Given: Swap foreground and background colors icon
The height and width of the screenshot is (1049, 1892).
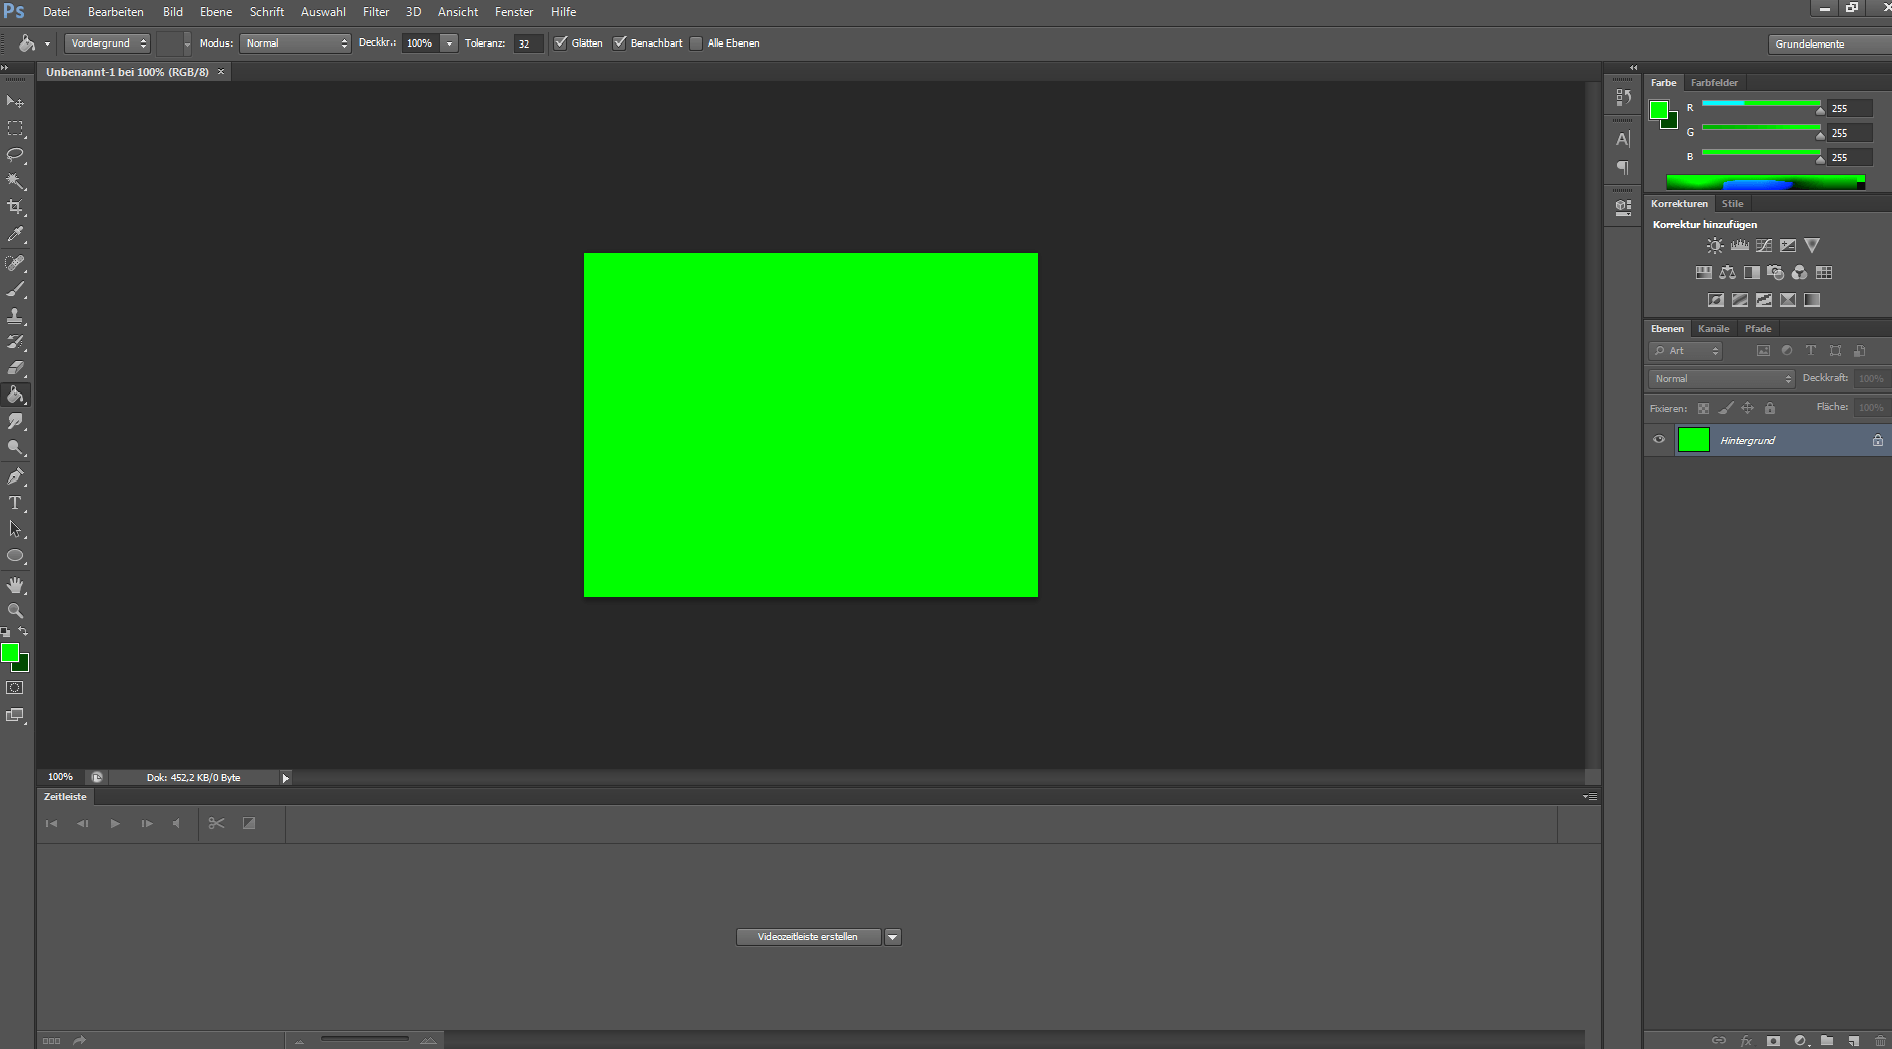Looking at the screenshot, I should click(23, 632).
